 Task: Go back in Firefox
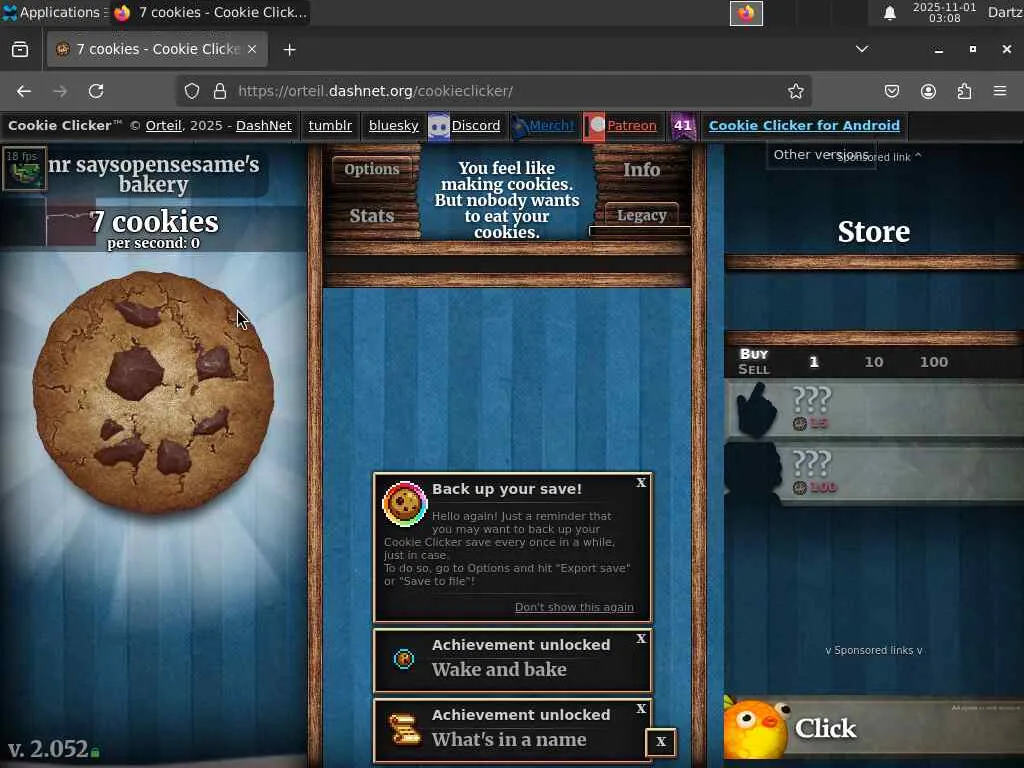tap(24, 91)
